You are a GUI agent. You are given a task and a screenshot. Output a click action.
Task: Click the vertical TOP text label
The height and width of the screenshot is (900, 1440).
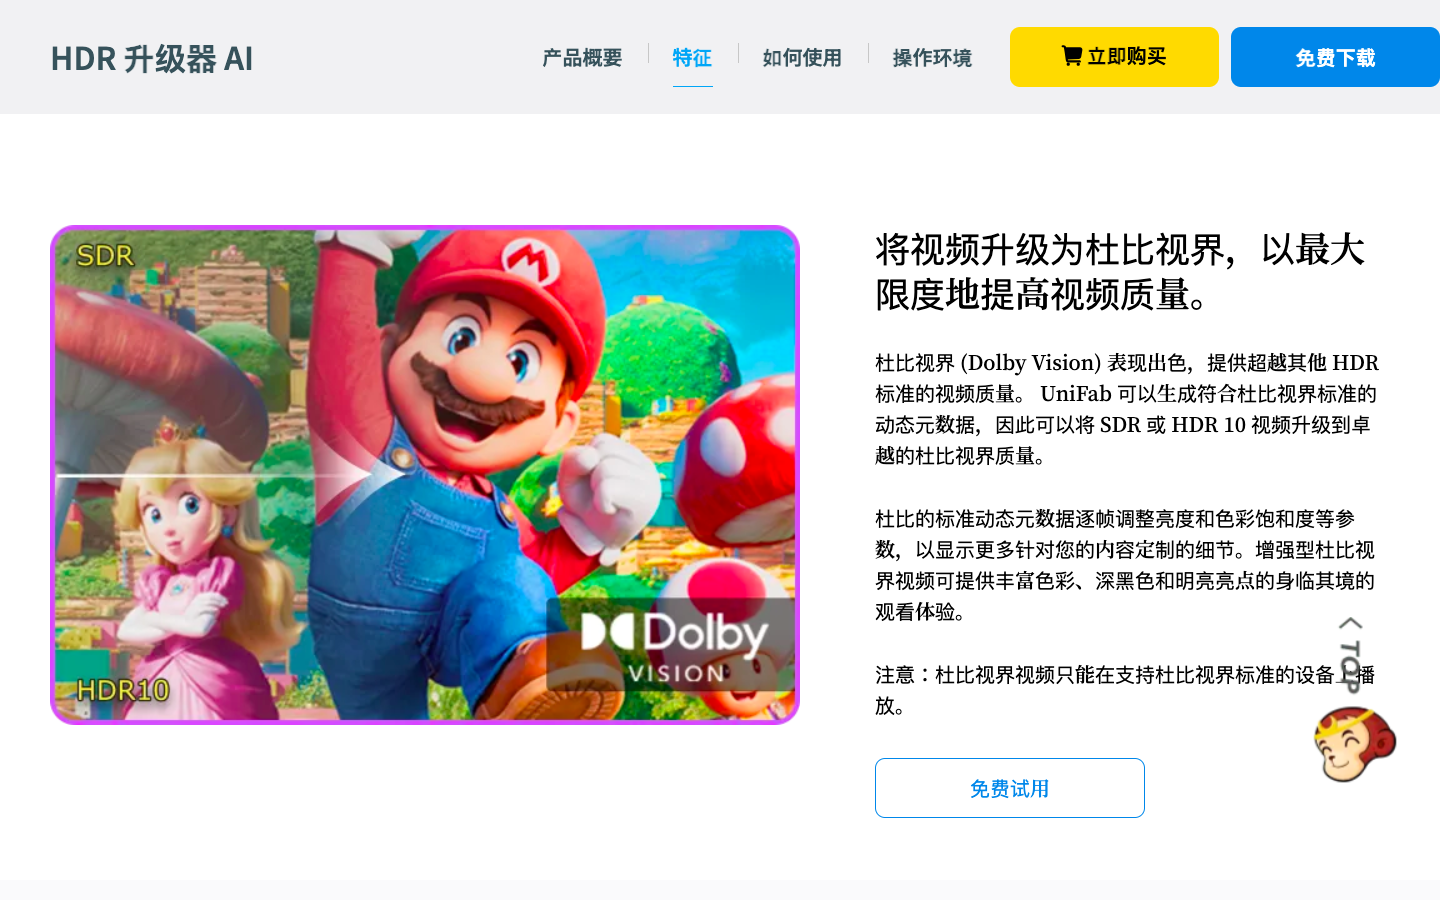[1350, 667]
